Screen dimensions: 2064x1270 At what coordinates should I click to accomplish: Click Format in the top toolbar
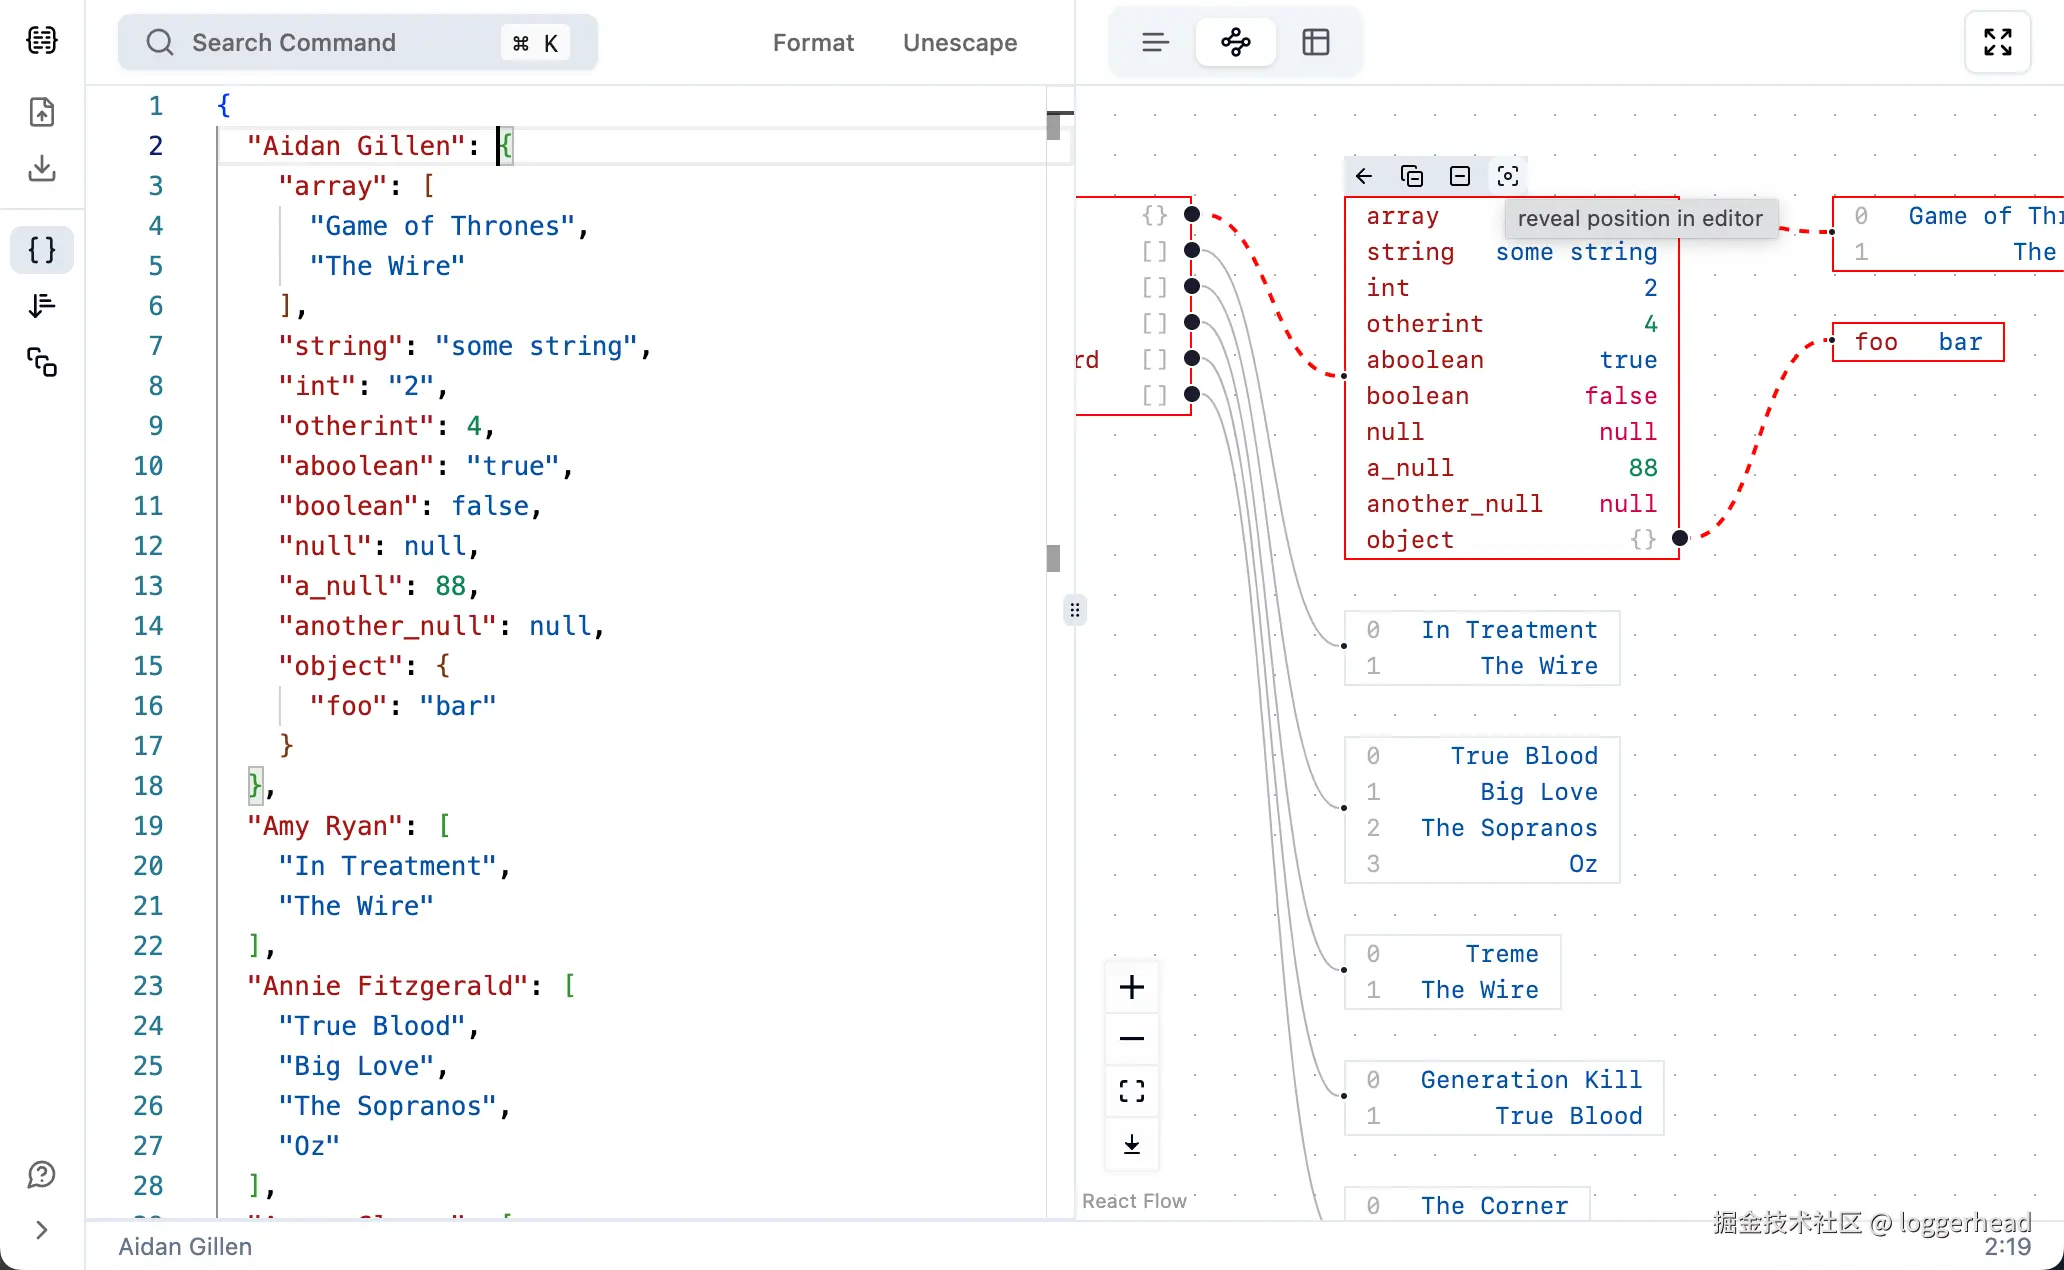(x=813, y=42)
